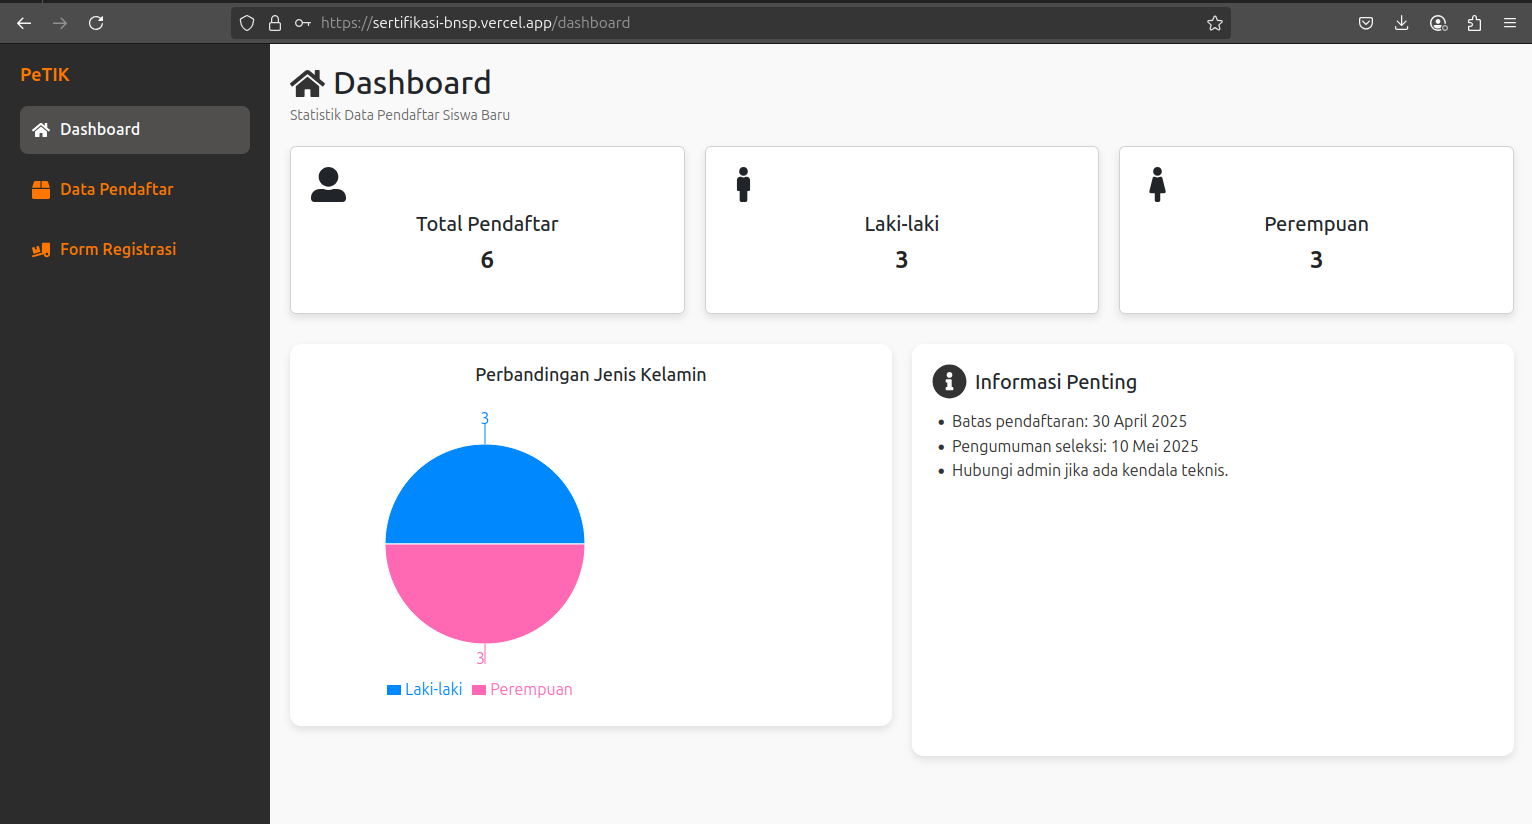1532x824 pixels.
Task: Click the Total Pendaftar user icon
Action: 328,185
